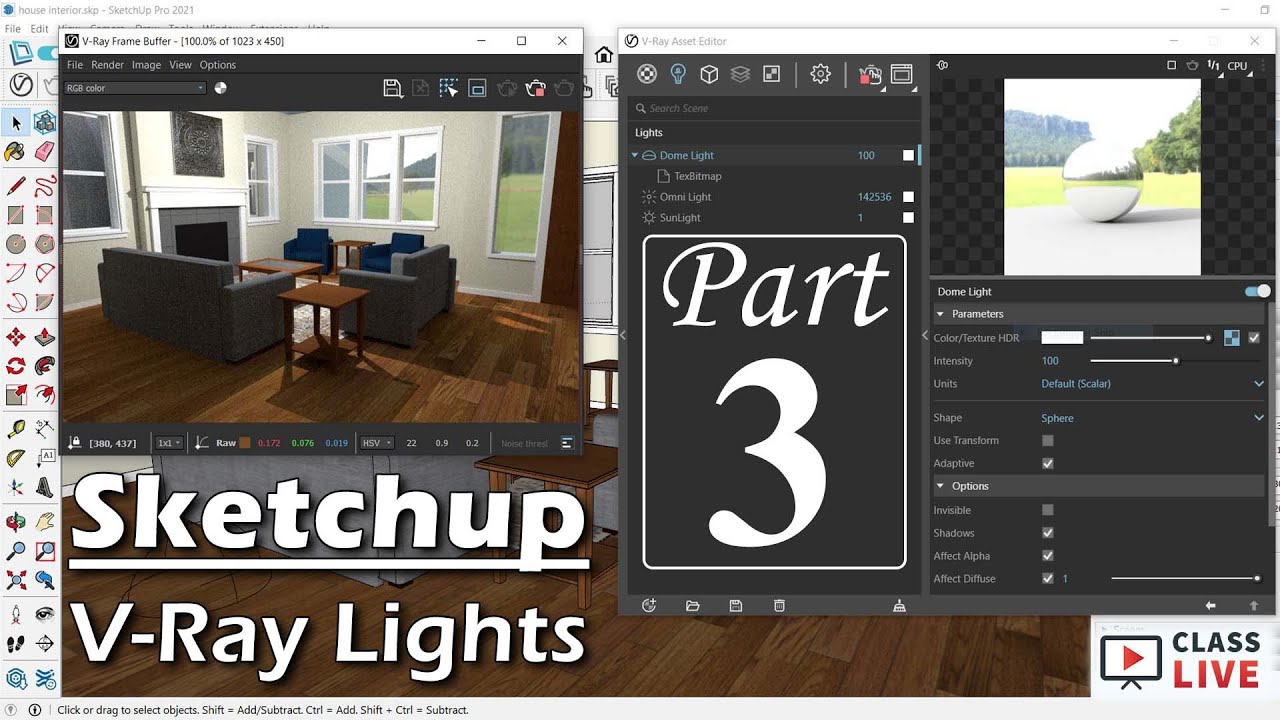Viewport: 1280px width, 720px height.
Task: Open the Render Elements layers category
Action: coord(740,74)
